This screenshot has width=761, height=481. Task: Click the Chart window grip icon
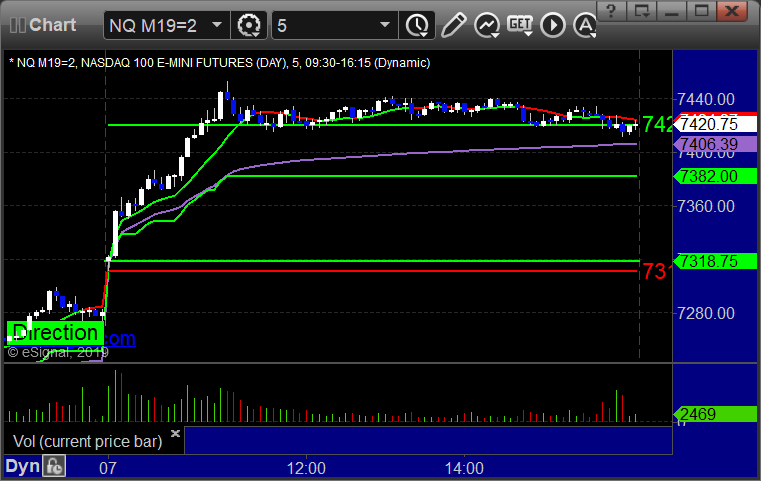(x=17, y=25)
